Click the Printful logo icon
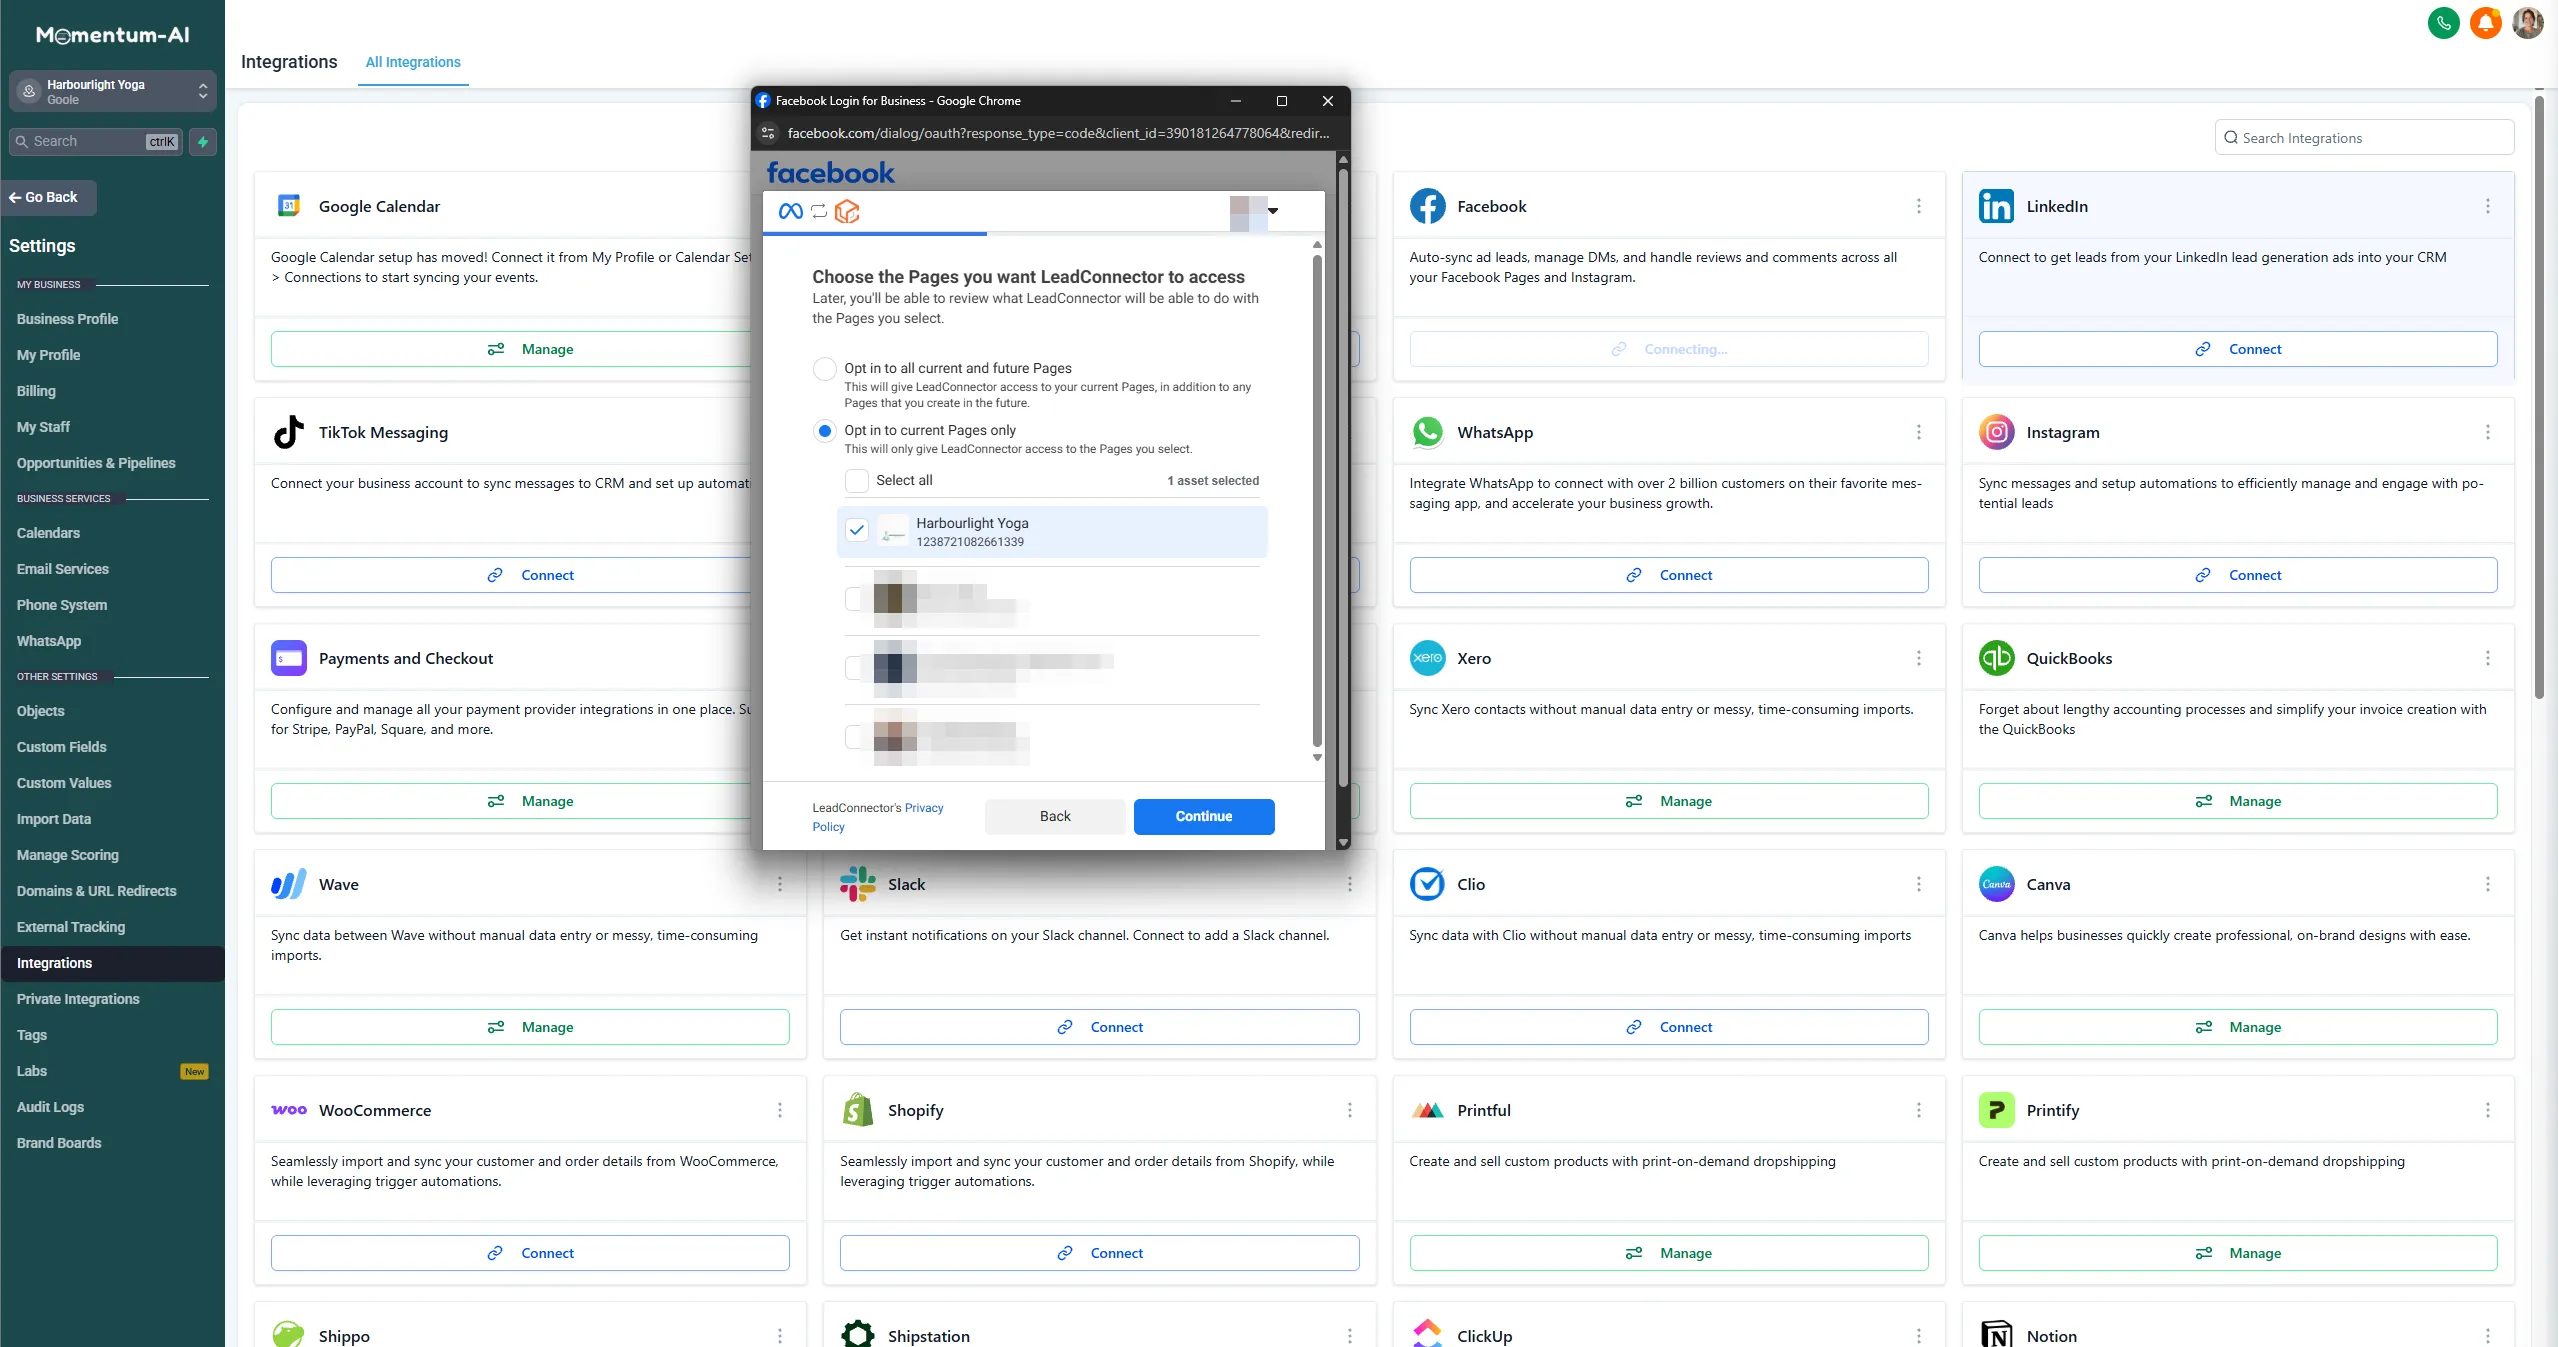The height and width of the screenshot is (1347, 2558). (1427, 1110)
